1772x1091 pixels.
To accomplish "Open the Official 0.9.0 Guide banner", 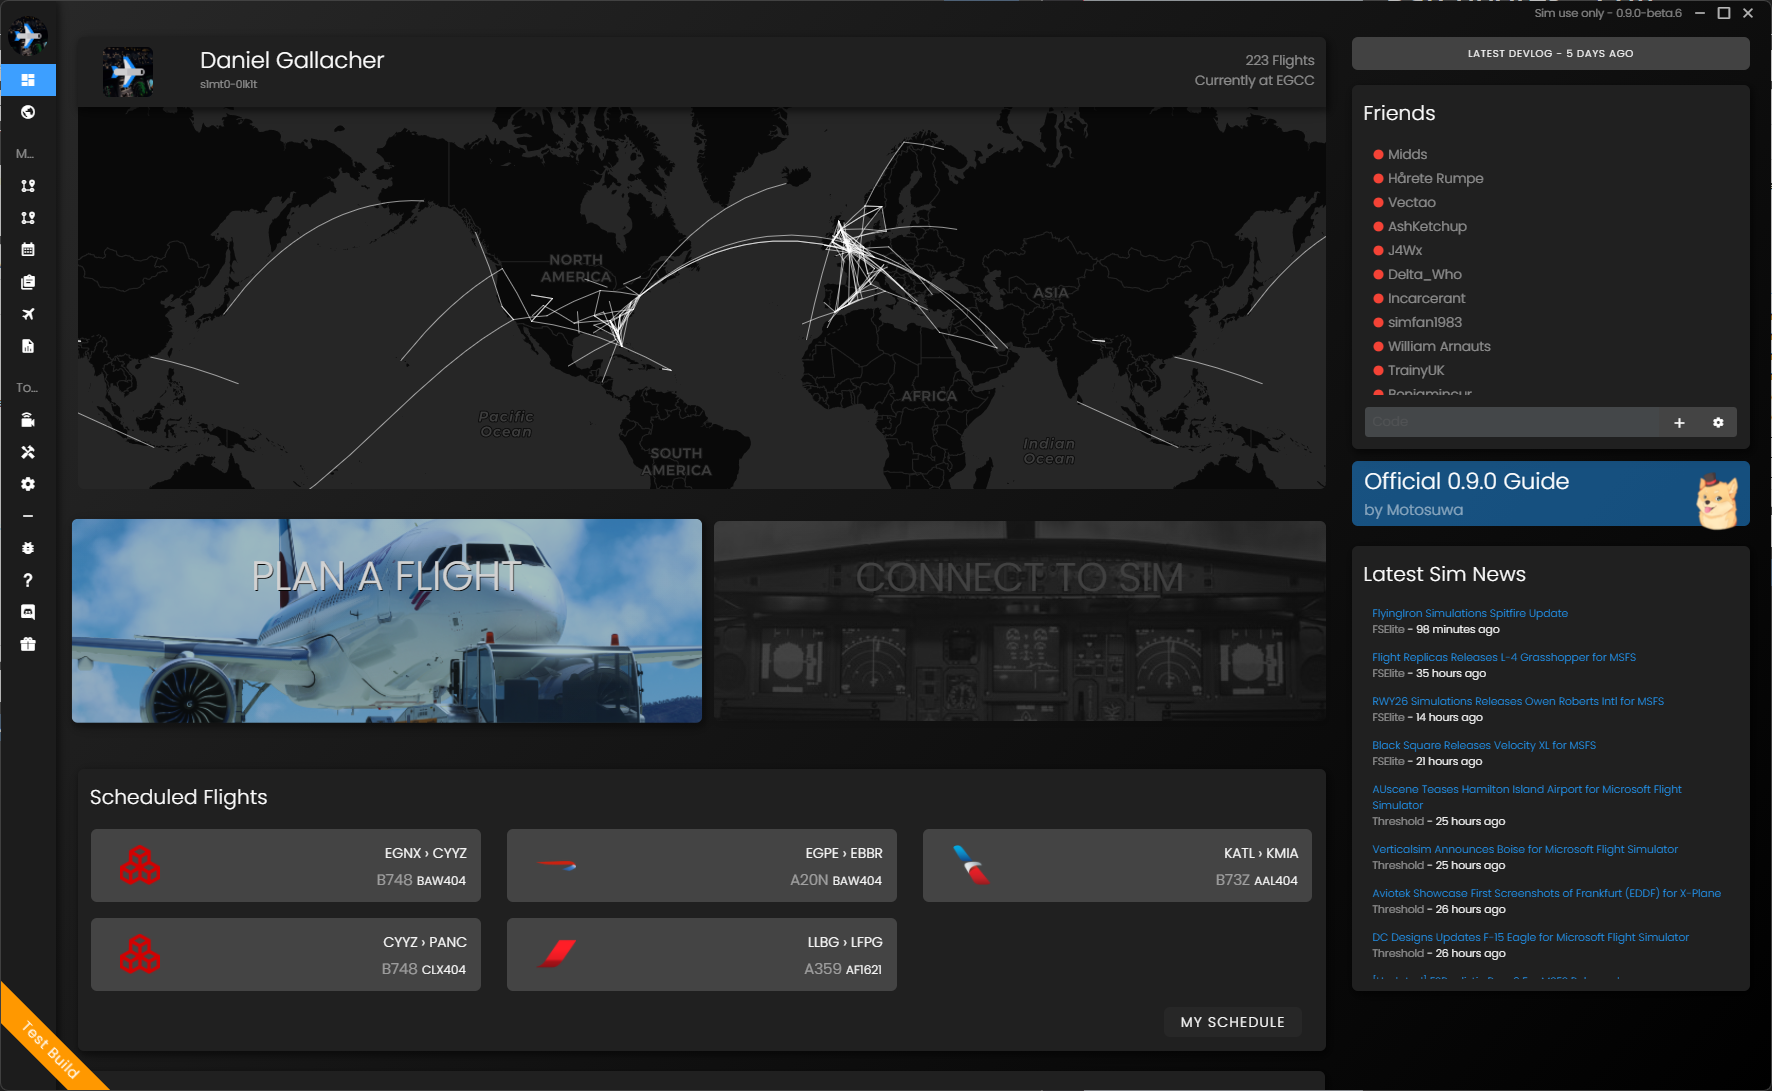I will 1550,494.
